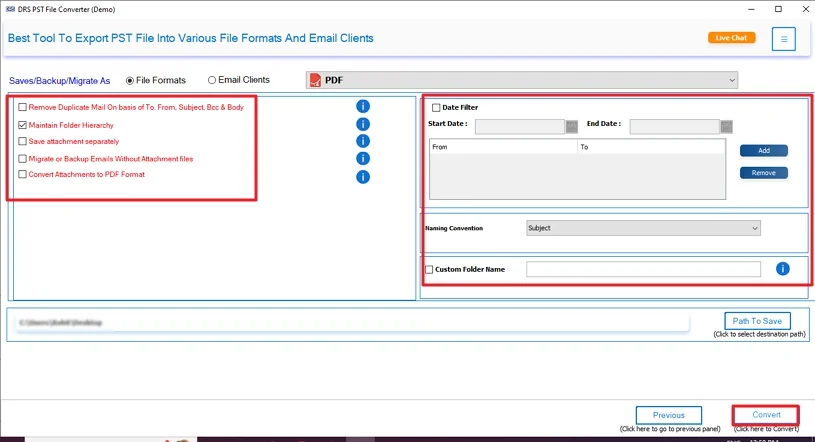Image resolution: width=815 pixels, height=442 pixels.
Task: Click the Path To Save button
Action: pyautogui.click(x=757, y=321)
